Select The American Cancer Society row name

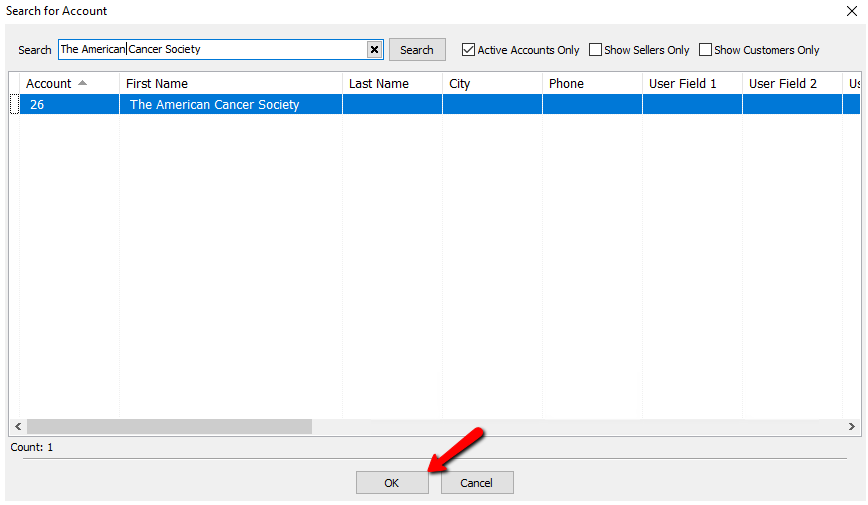[x=231, y=105]
